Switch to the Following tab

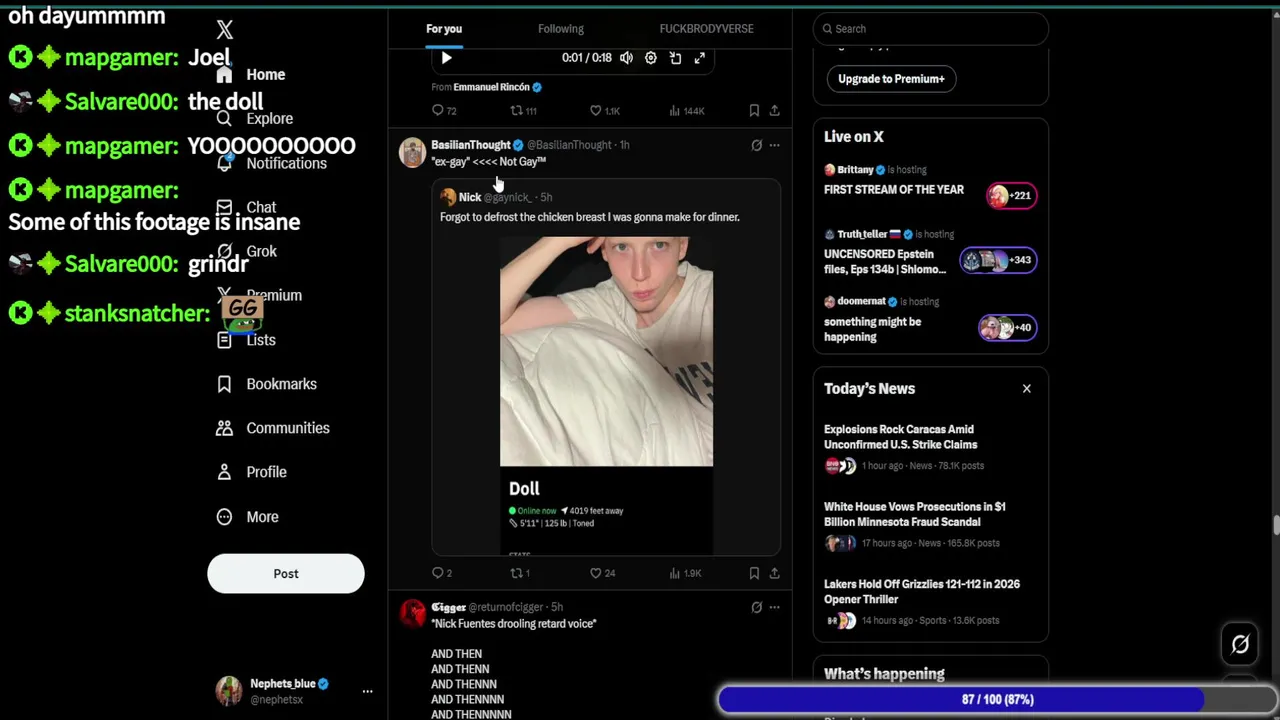(561, 29)
